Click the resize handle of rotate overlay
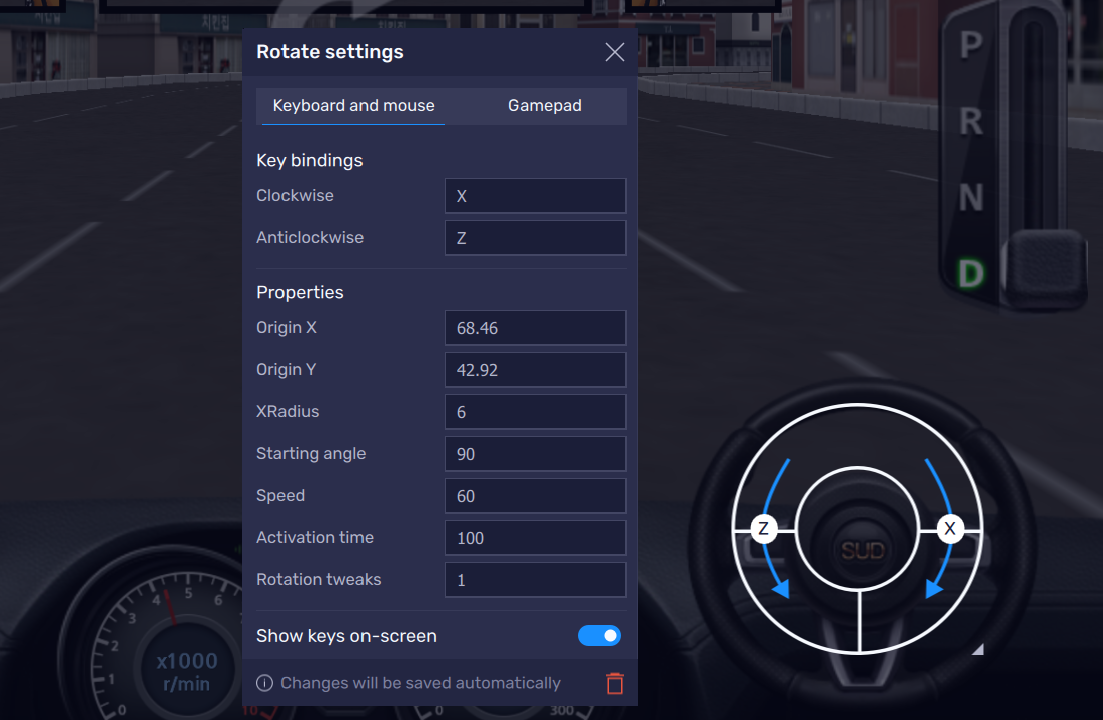 (978, 650)
